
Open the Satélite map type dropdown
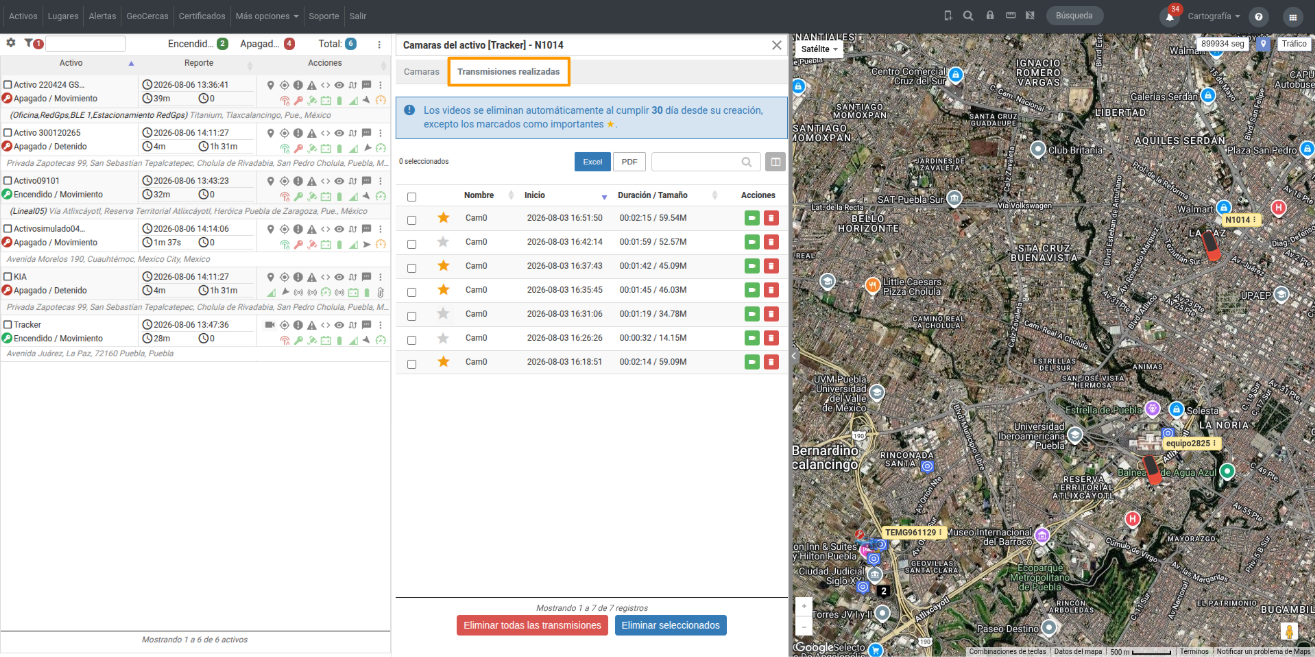pos(820,48)
